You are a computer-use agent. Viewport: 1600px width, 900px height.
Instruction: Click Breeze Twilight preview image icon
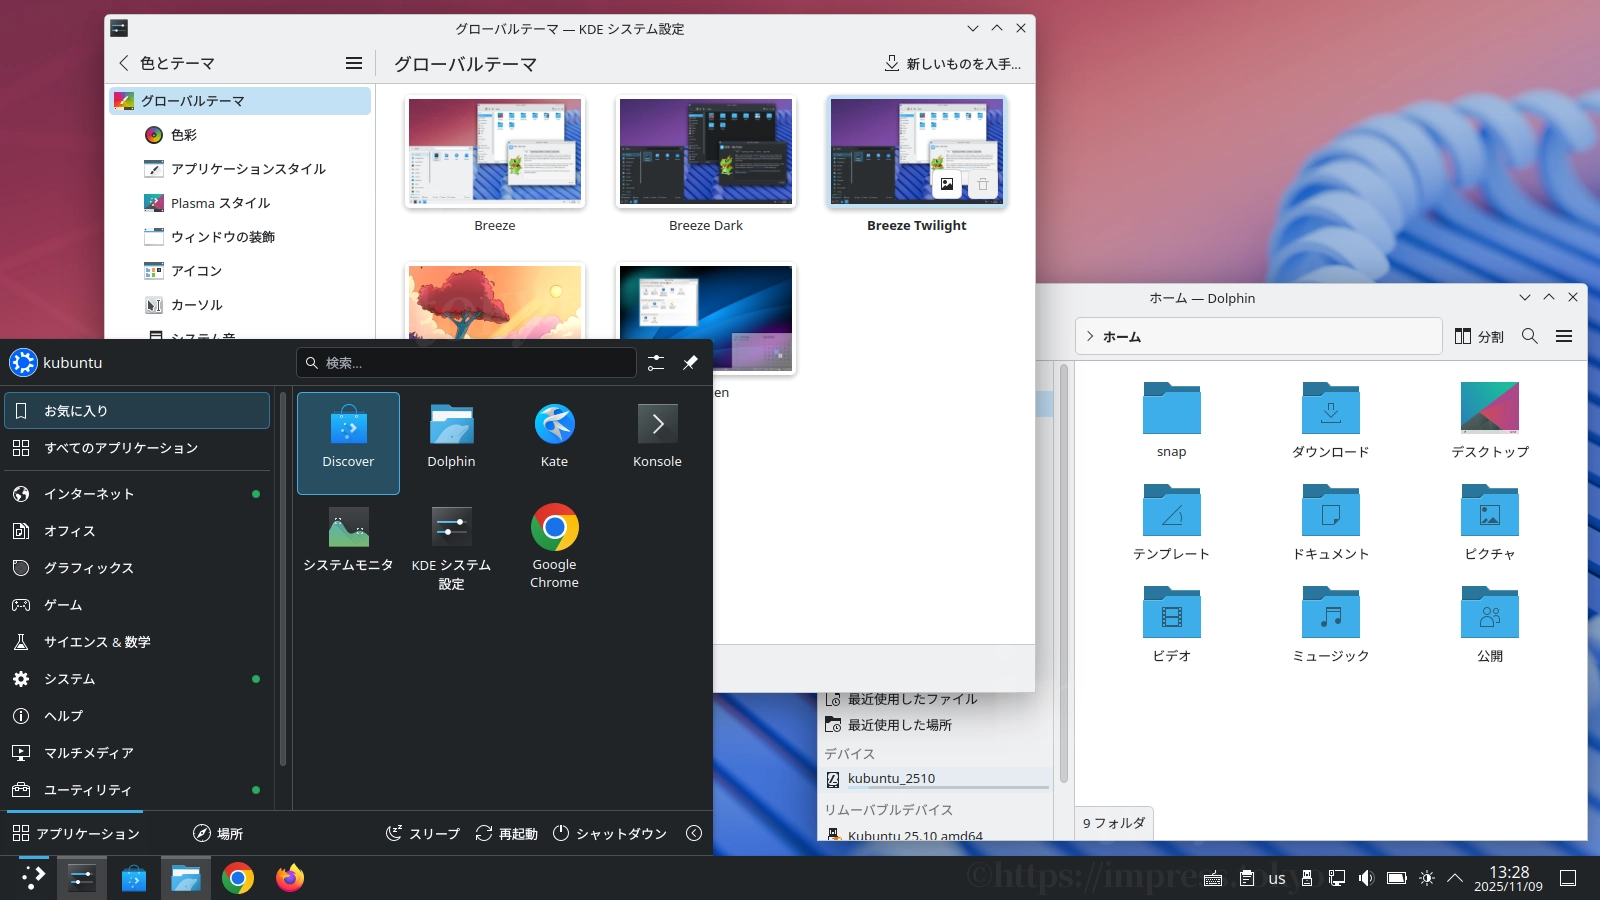tap(947, 184)
